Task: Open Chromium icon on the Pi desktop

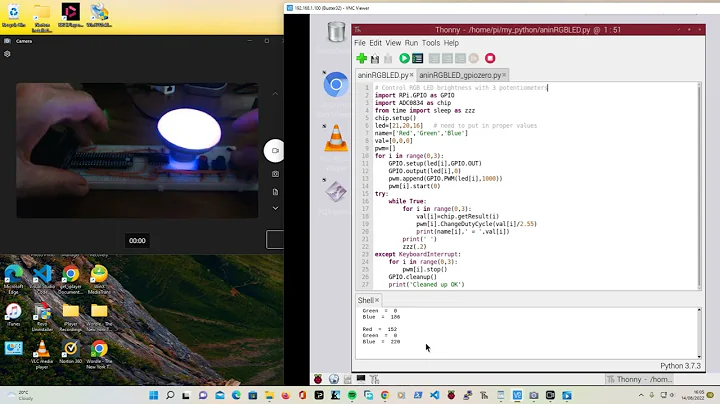Action: 336,84
